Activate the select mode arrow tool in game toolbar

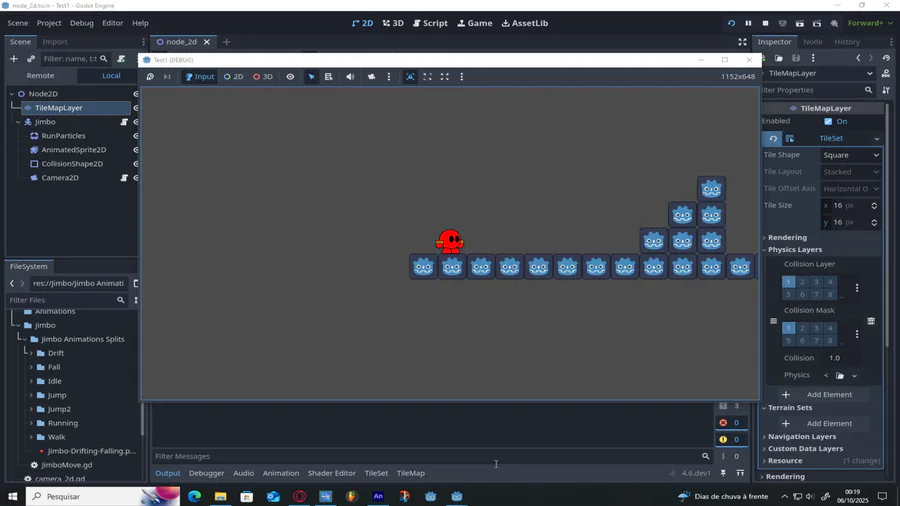(311, 76)
